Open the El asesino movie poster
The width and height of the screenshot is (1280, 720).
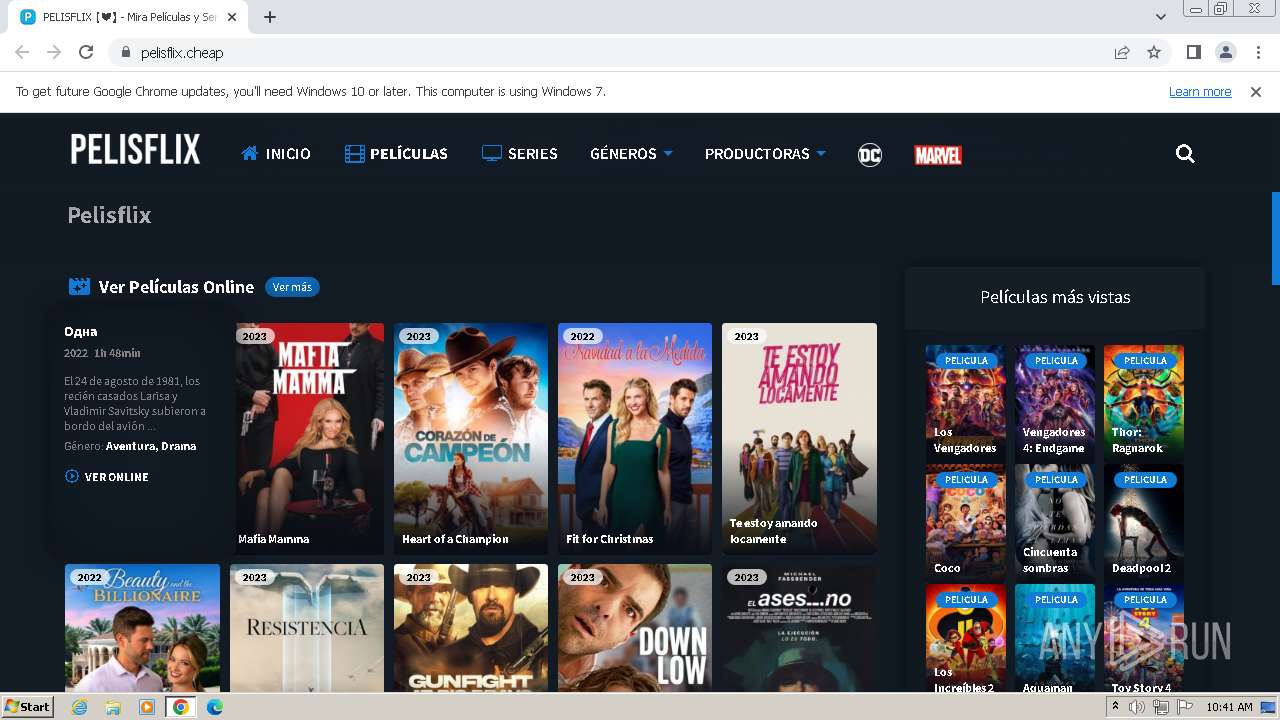click(799, 628)
